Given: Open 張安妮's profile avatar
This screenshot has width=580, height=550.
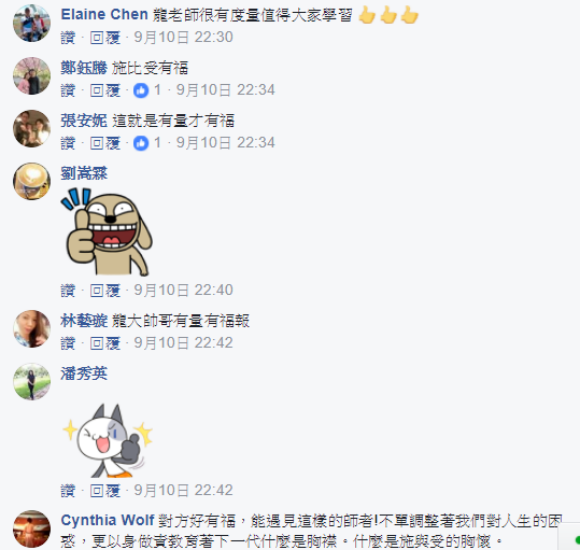Looking at the screenshot, I should pos(31,128).
